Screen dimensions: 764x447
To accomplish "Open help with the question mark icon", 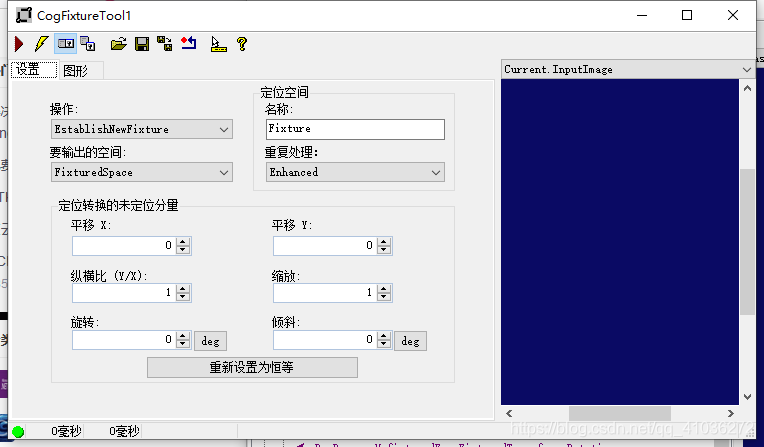I will pyautogui.click(x=242, y=44).
